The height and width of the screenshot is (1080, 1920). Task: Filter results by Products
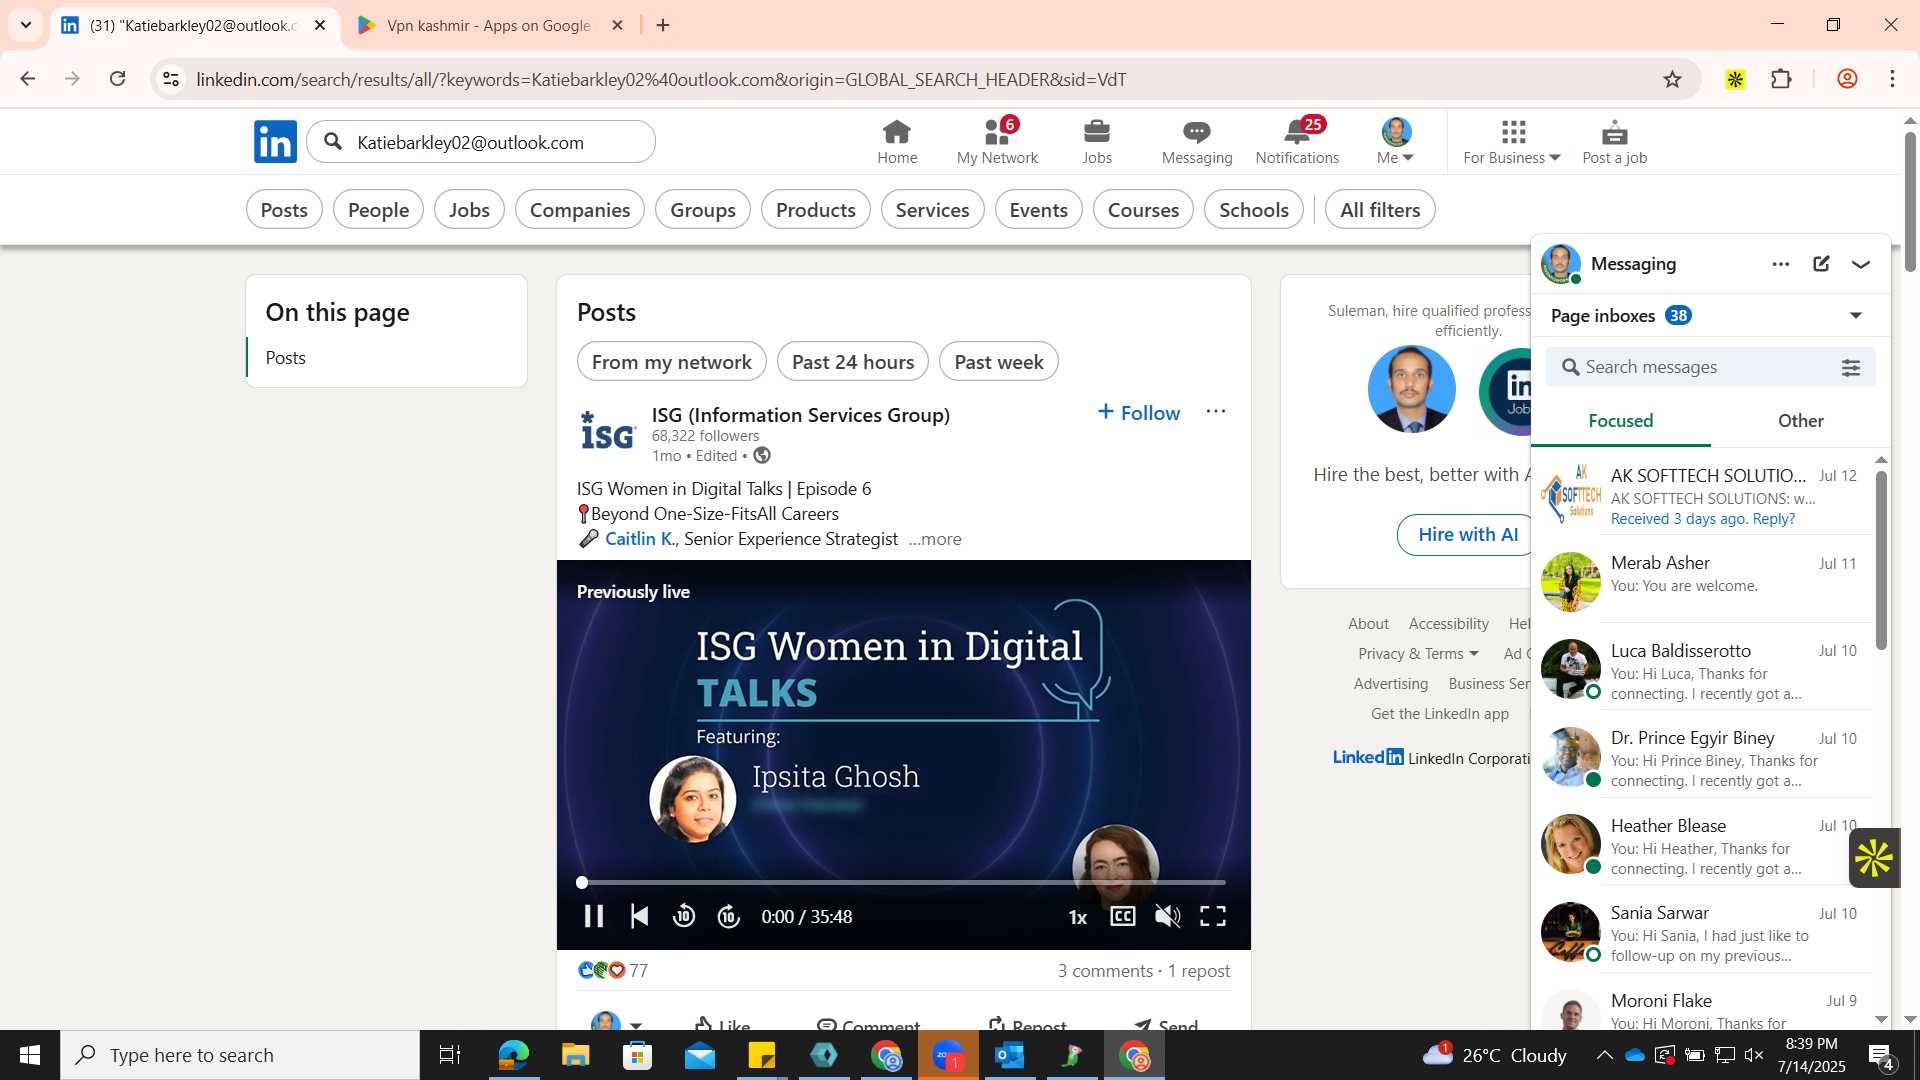pos(816,210)
